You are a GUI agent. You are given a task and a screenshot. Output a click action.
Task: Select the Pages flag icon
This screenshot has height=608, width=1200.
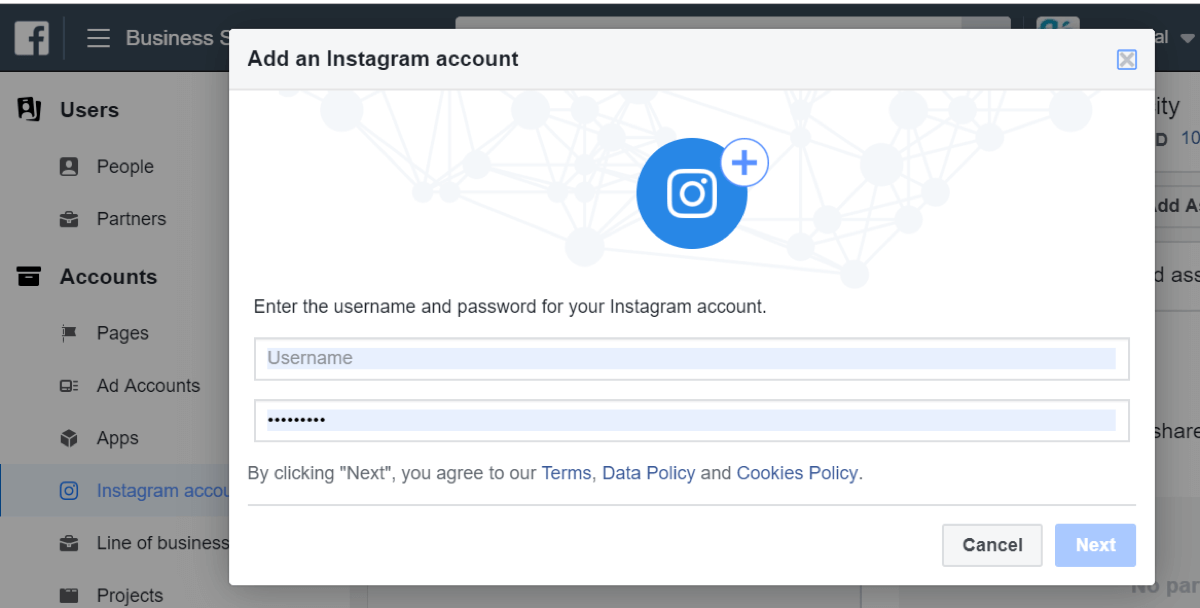[69, 334]
